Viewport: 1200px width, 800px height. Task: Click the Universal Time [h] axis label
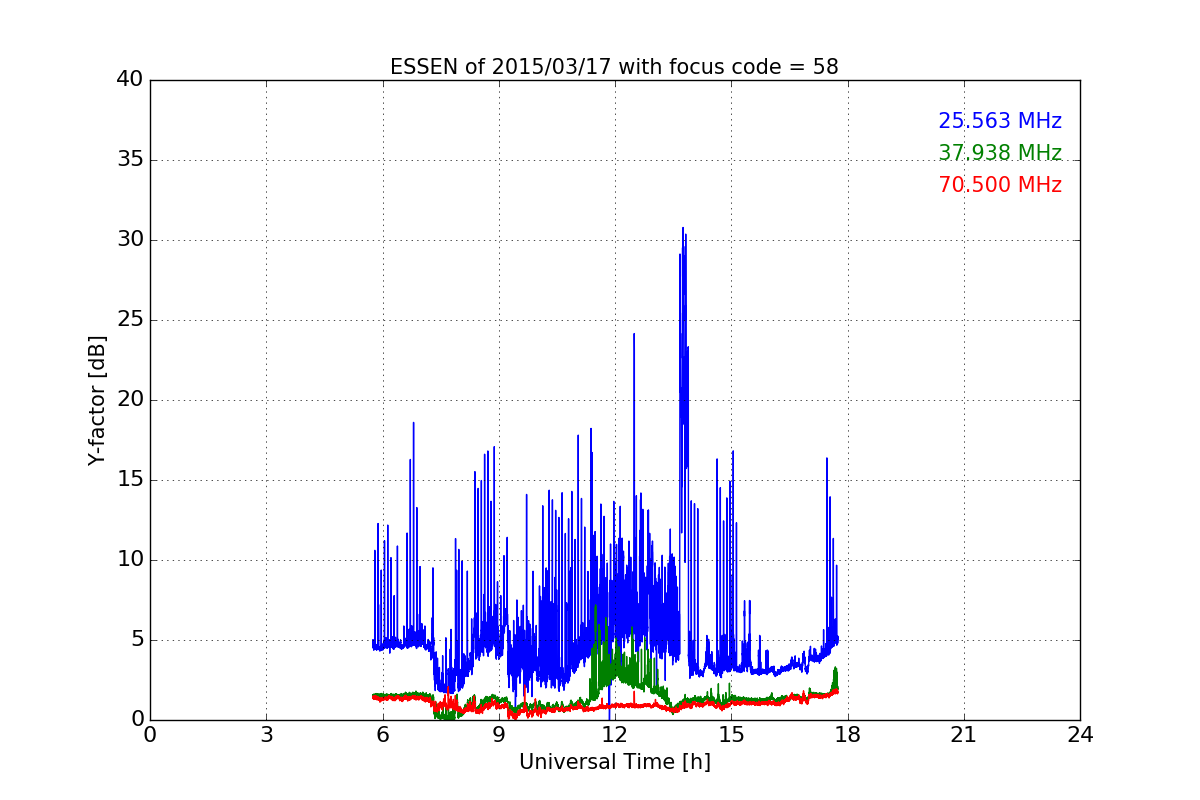tap(614, 762)
